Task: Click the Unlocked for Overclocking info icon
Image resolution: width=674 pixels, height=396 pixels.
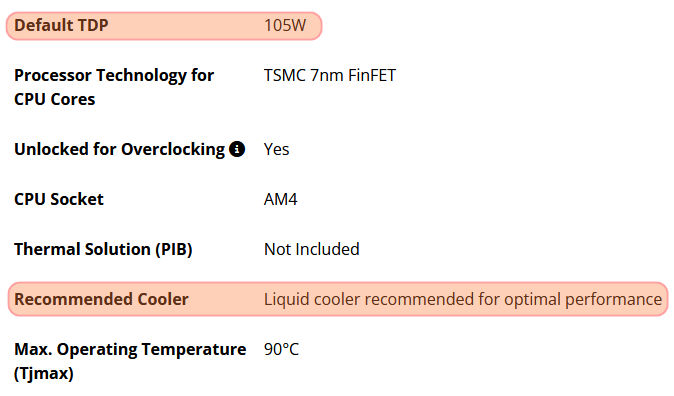Action: (x=237, y=149)
